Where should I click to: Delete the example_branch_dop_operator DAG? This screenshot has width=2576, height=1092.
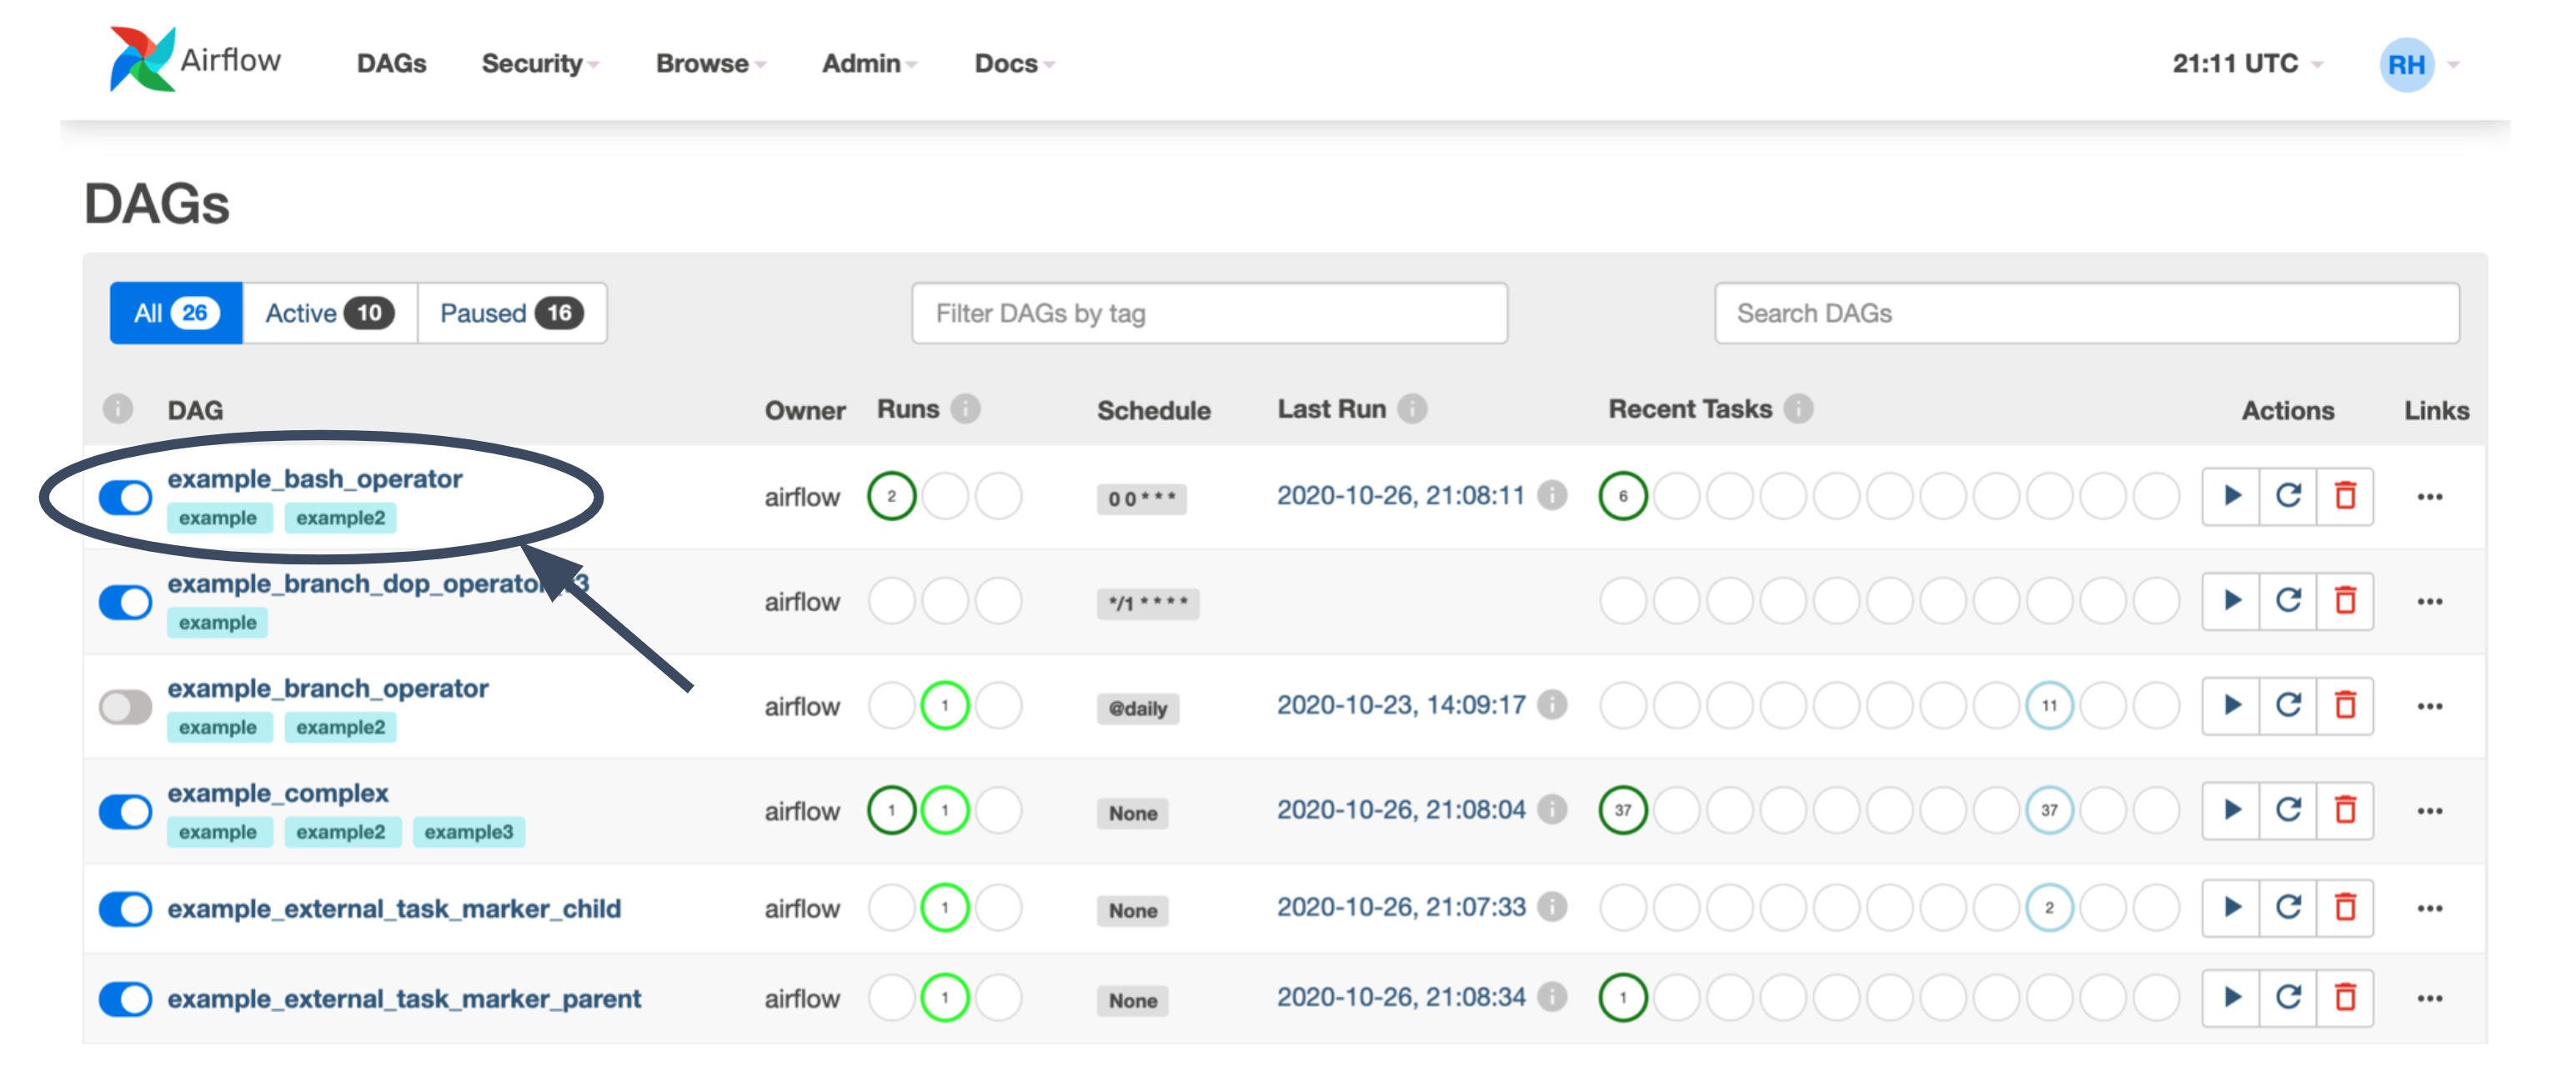click(2345, 601)
